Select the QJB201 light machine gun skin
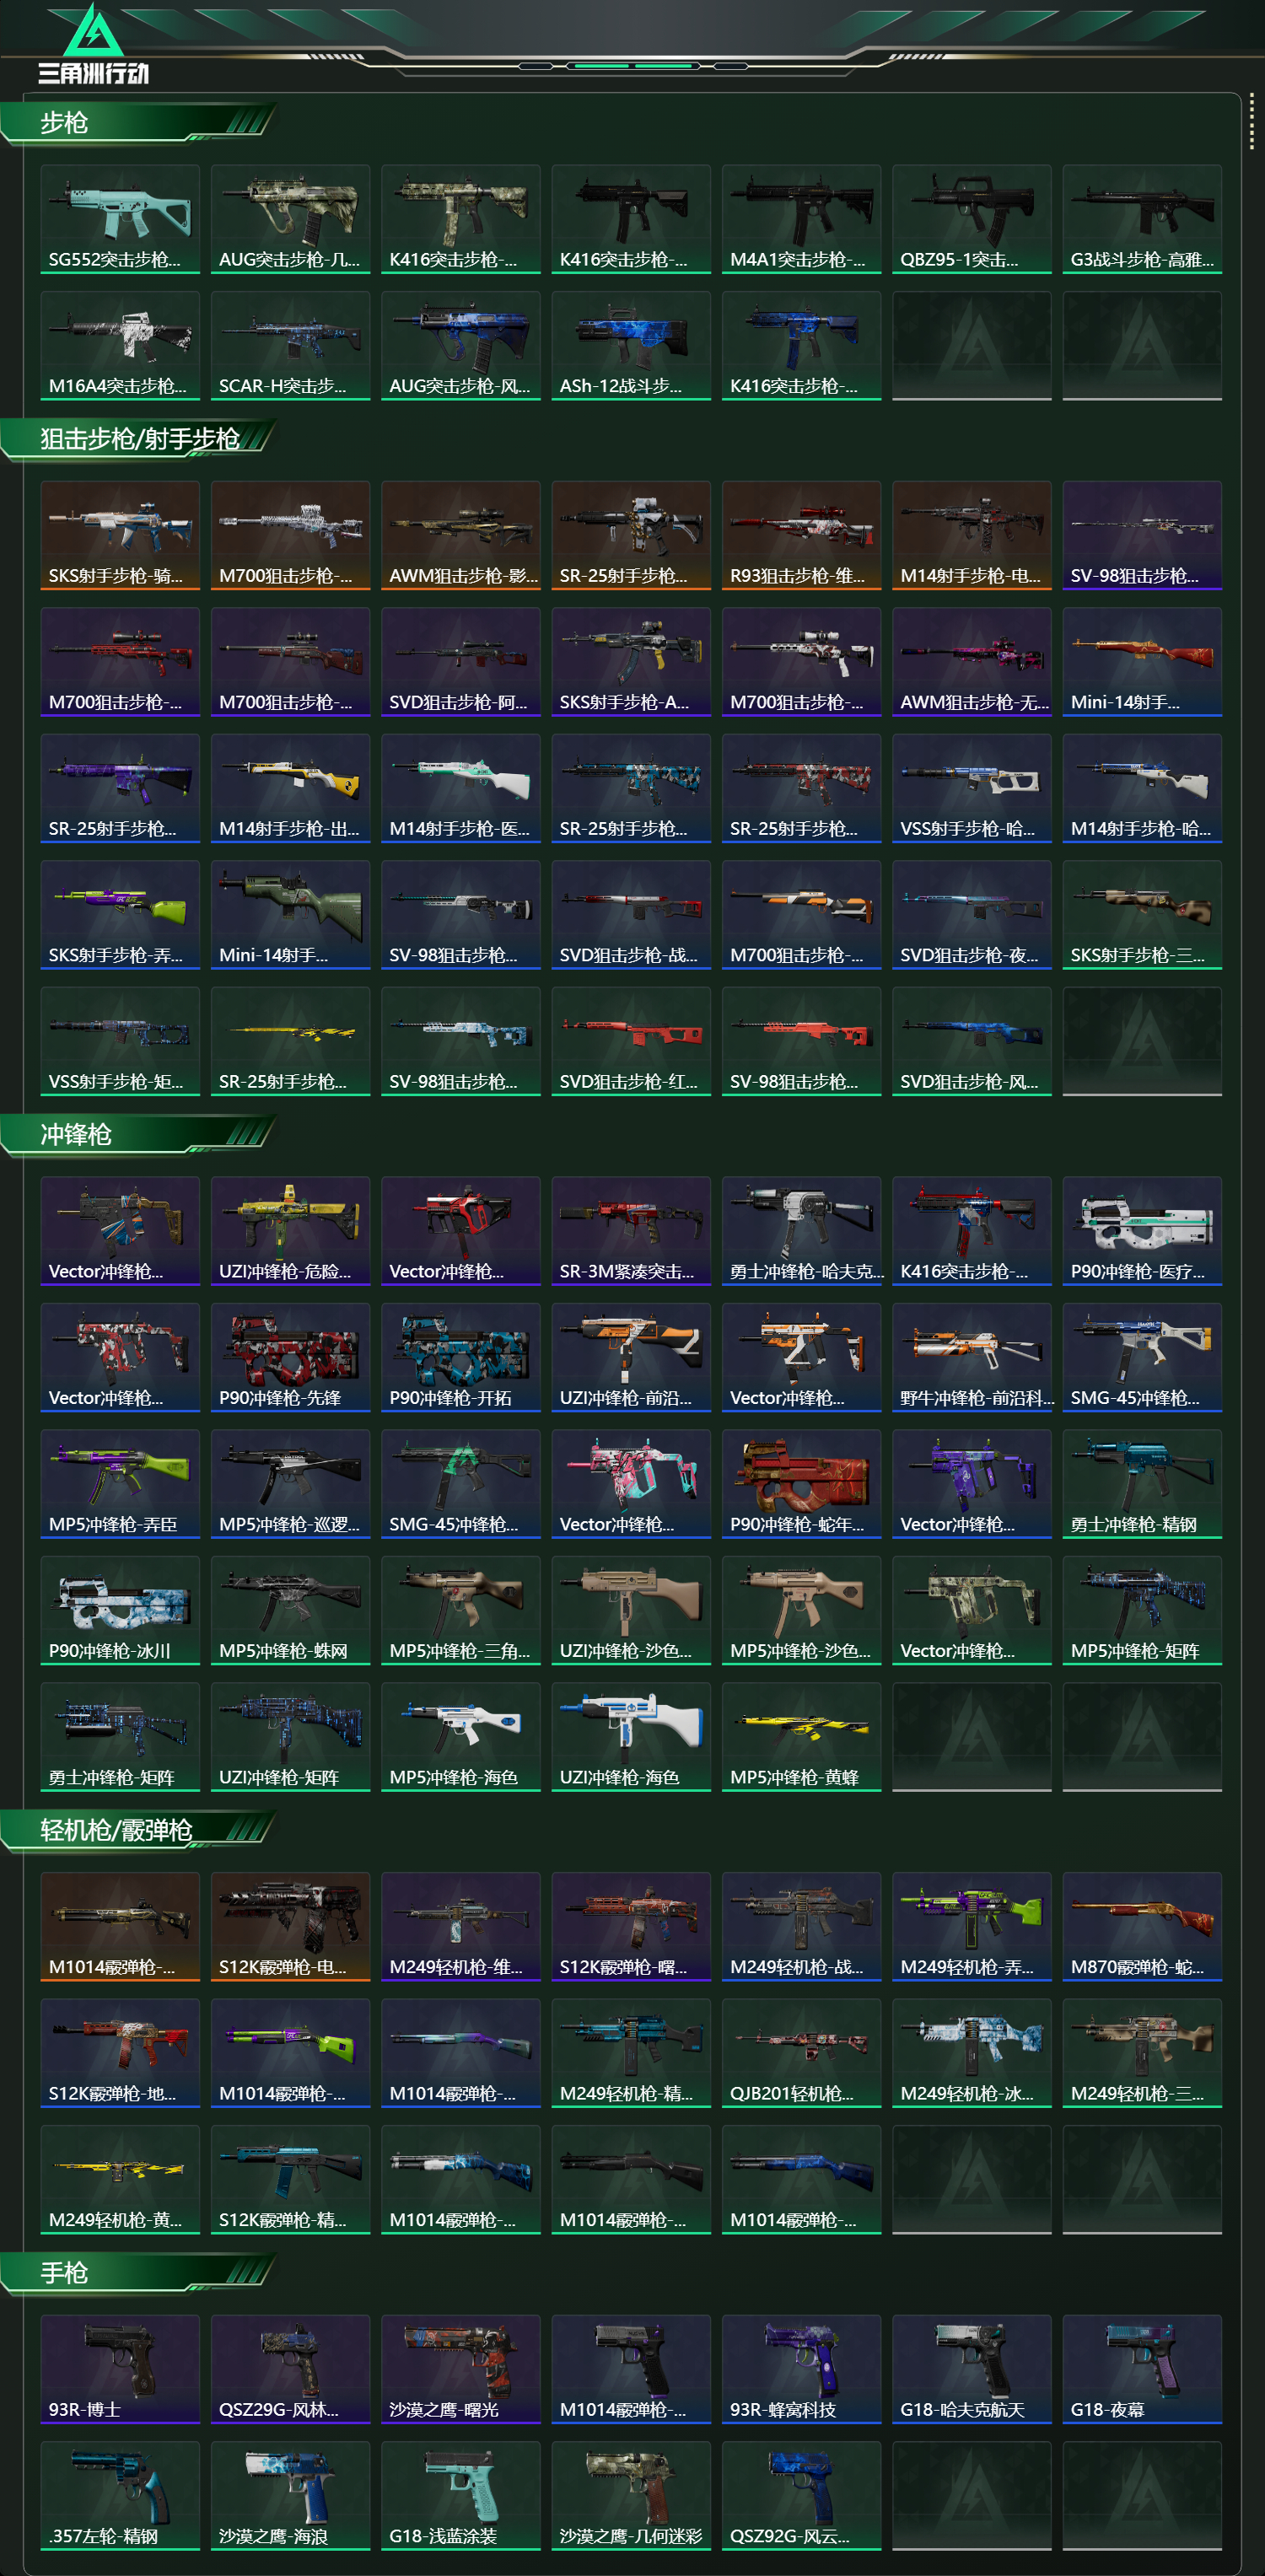This screenshot has width=1265, height=2576. click(x=802, y=2053)
